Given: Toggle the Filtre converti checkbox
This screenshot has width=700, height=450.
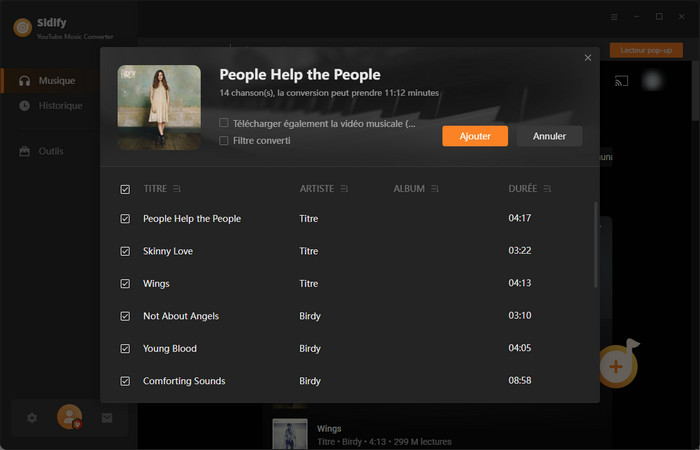Looking at the screenshot, I should [224, 141].
